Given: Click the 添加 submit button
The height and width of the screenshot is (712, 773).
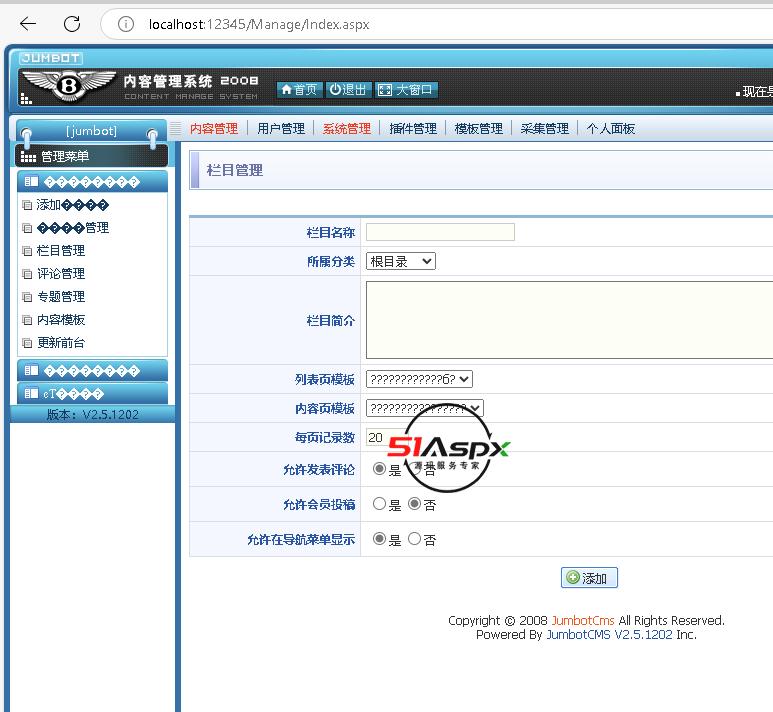Looking at the screenshot, I should pos(589,577).
